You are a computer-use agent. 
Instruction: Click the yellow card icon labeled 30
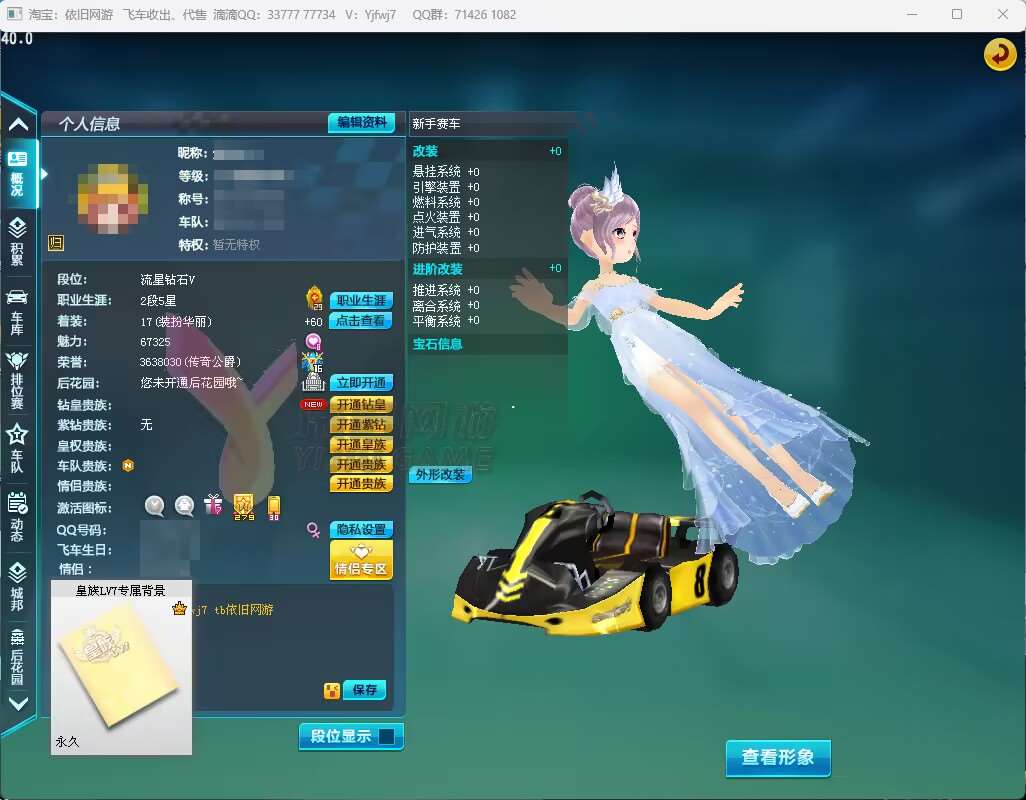(x=274, y=508)
